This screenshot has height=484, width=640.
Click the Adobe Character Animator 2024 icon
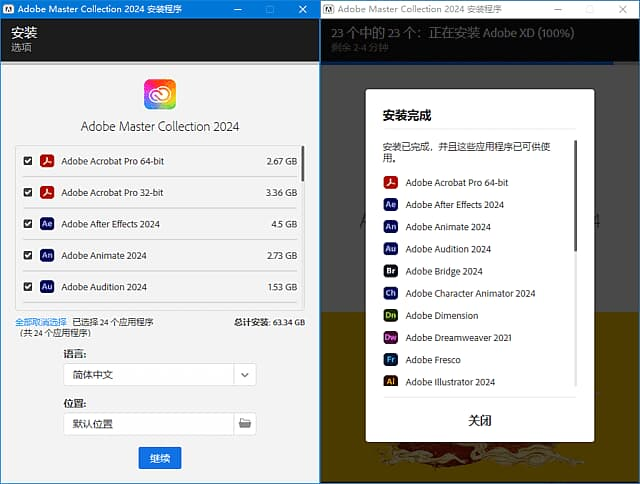391,293
